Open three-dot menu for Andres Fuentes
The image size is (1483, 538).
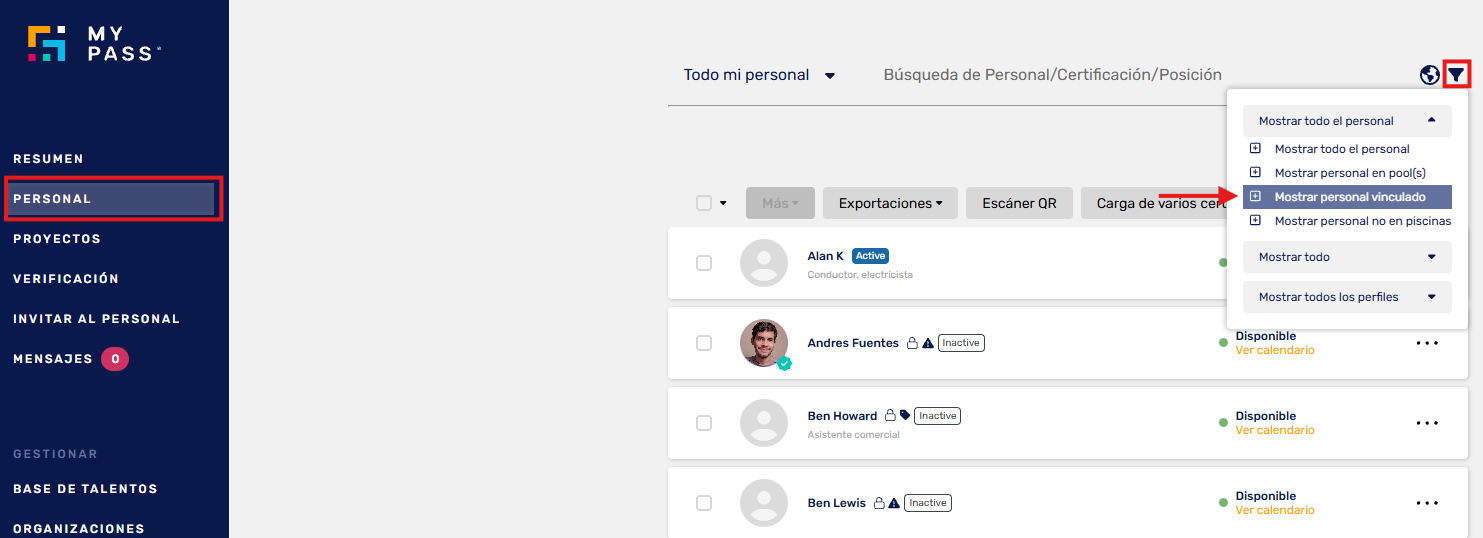[x=1427, y=343]
